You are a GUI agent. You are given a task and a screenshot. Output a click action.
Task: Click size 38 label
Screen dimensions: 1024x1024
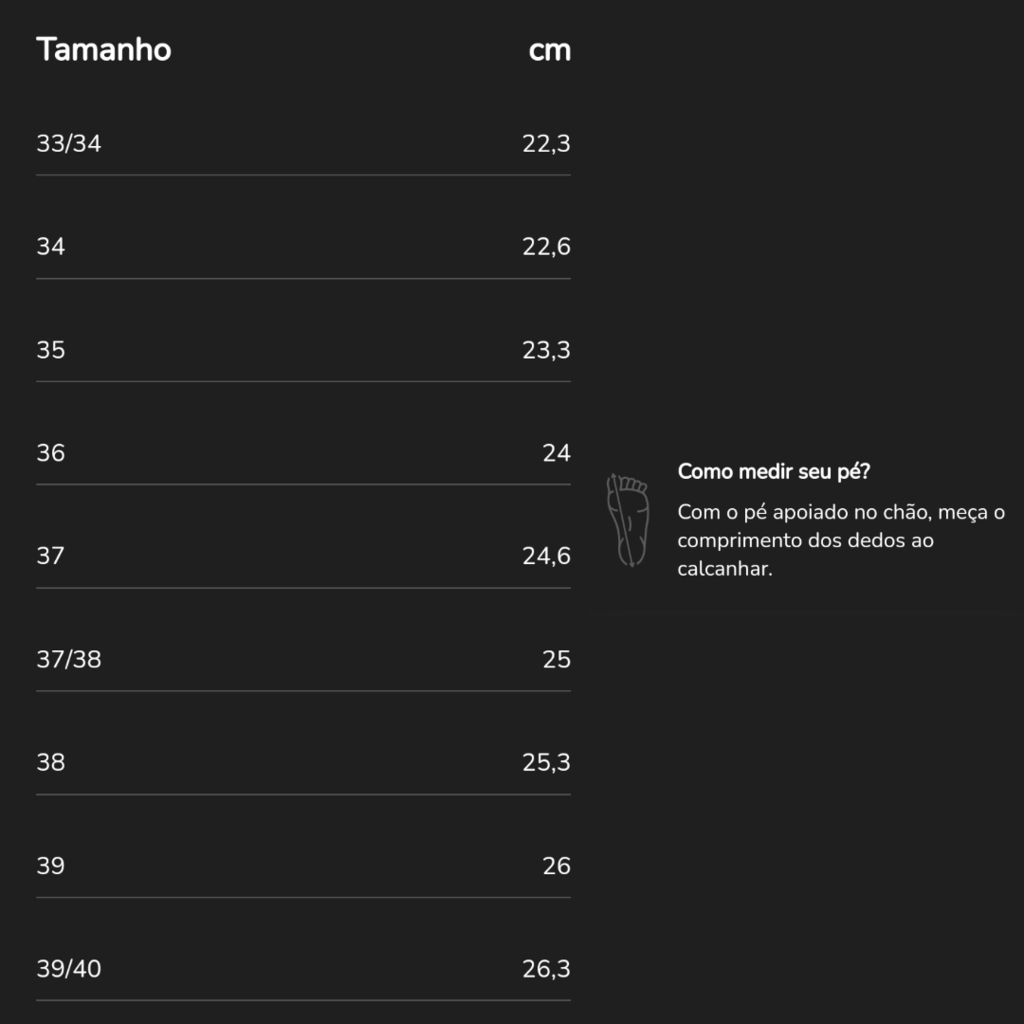[x=51, y=763]
